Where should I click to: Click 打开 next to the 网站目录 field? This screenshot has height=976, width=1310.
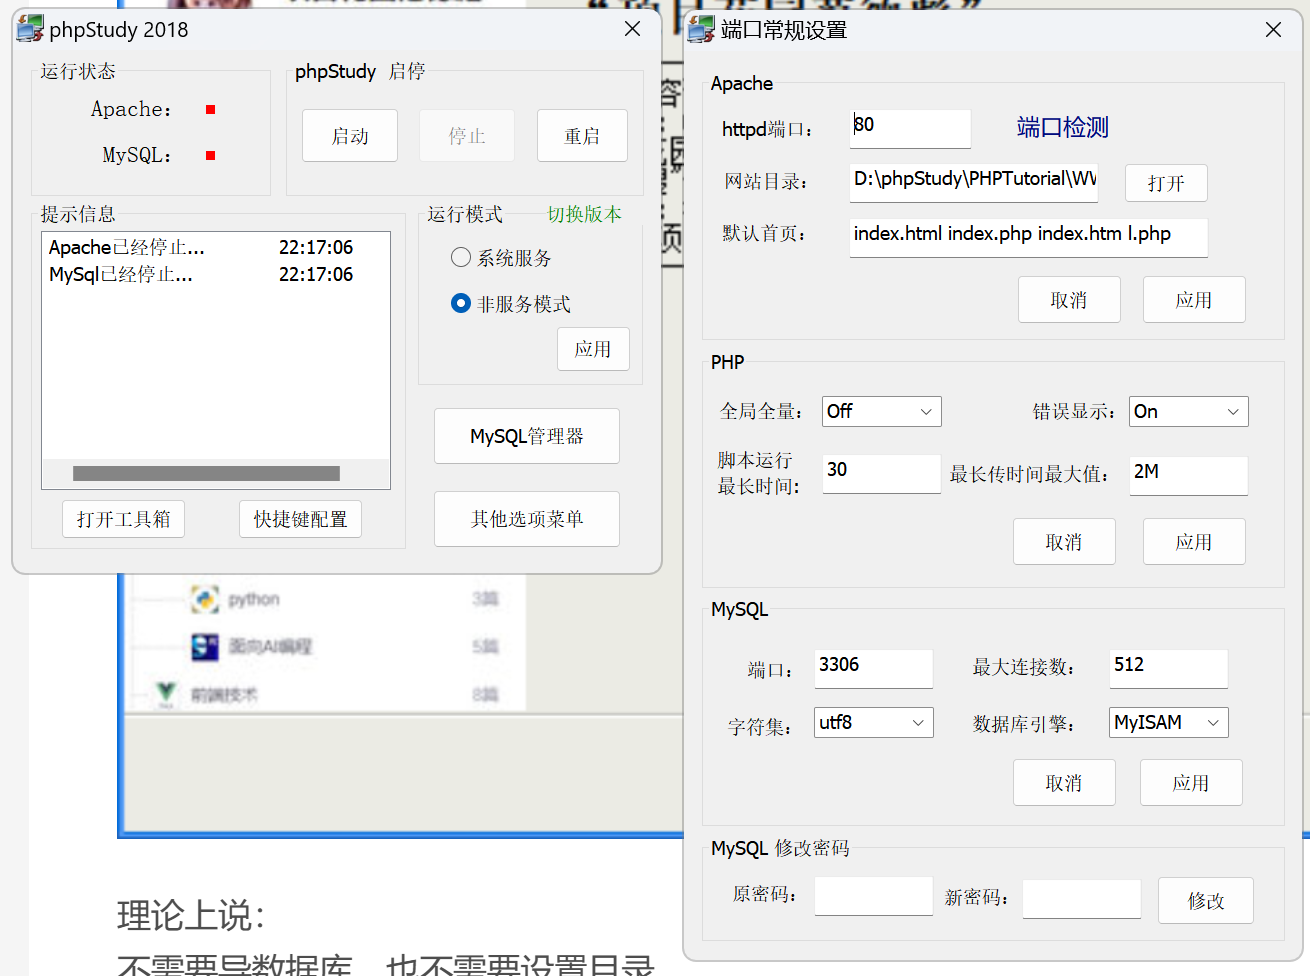point(1166,183)
